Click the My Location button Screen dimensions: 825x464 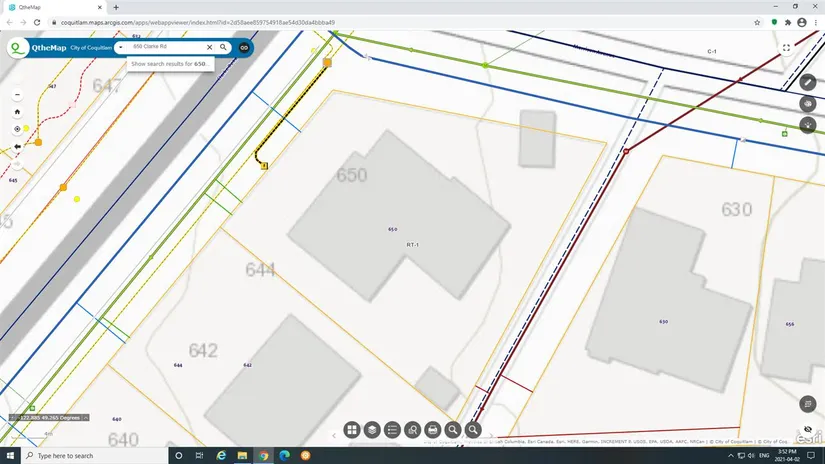coord(17,129)
